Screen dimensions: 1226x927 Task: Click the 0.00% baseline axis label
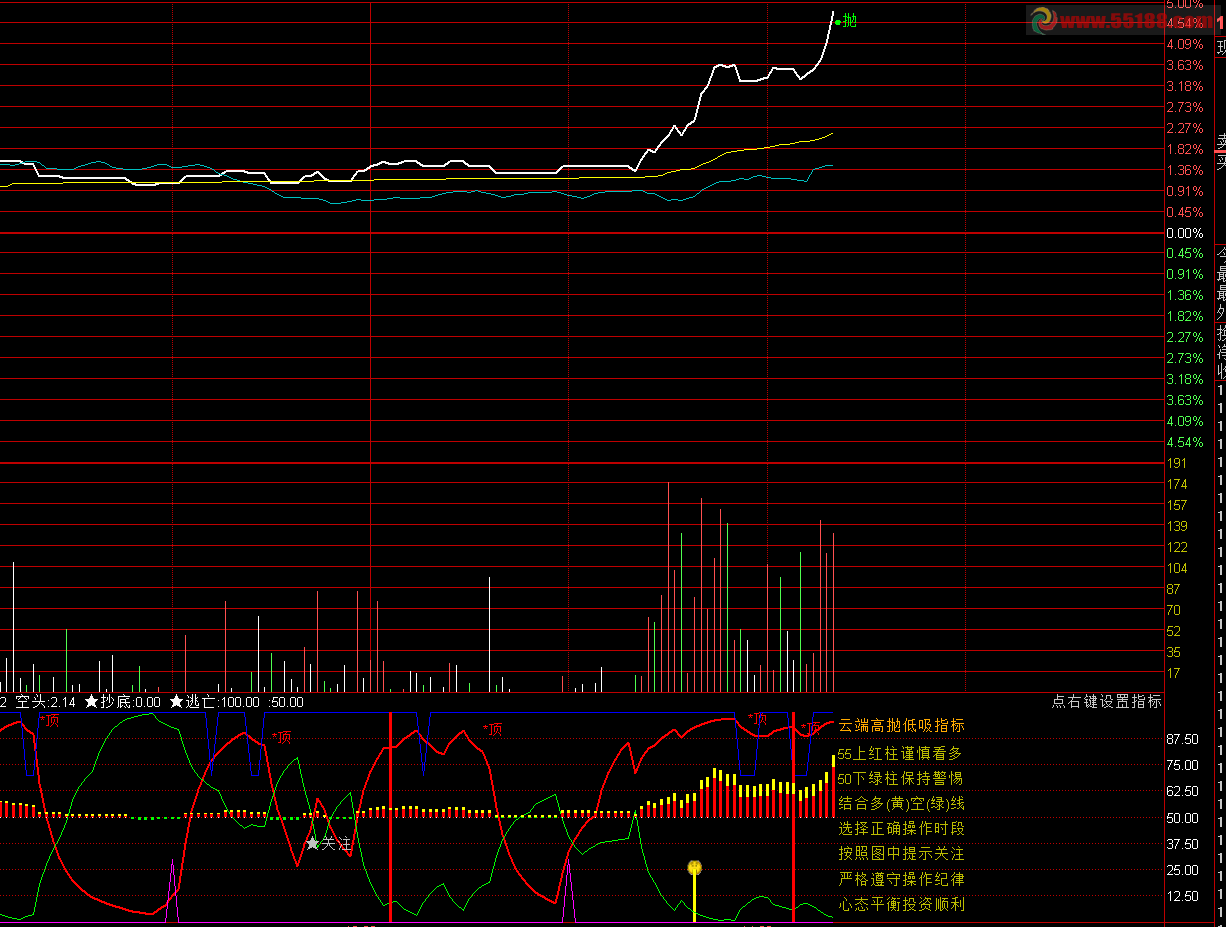[x=1185, y=233]
